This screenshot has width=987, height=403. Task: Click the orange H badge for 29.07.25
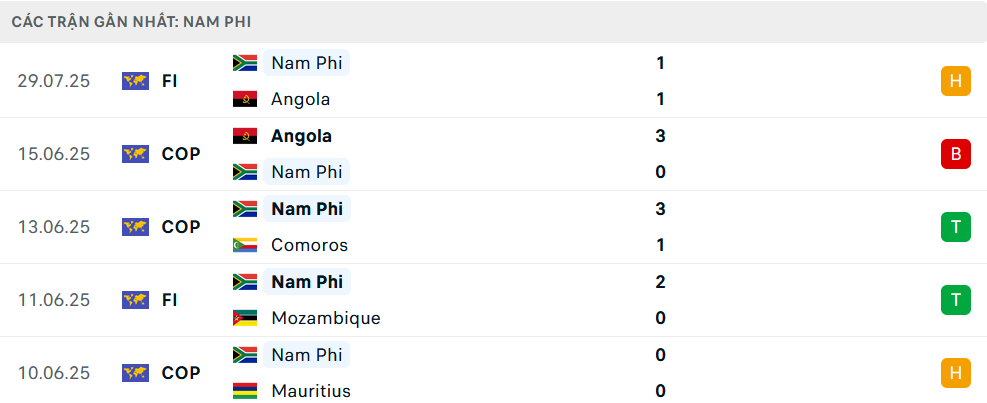[x=956, y=81]
